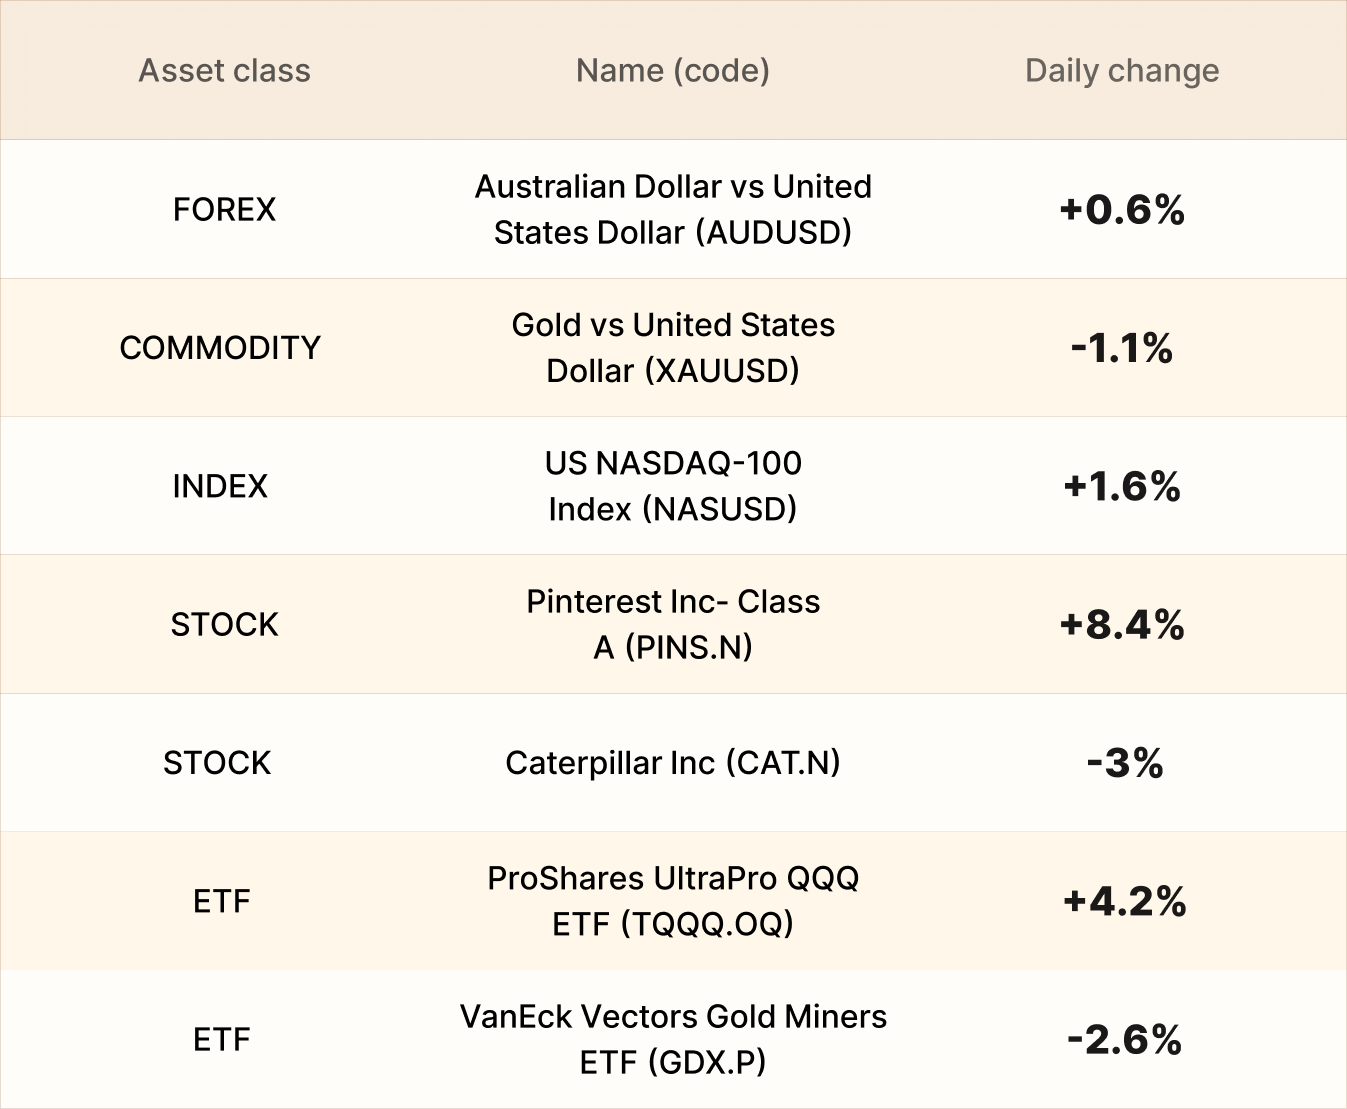Select the COMMODITY asset class cell
The width and height of the screenshot is (1347, 1109).
(x=220, y=347)
